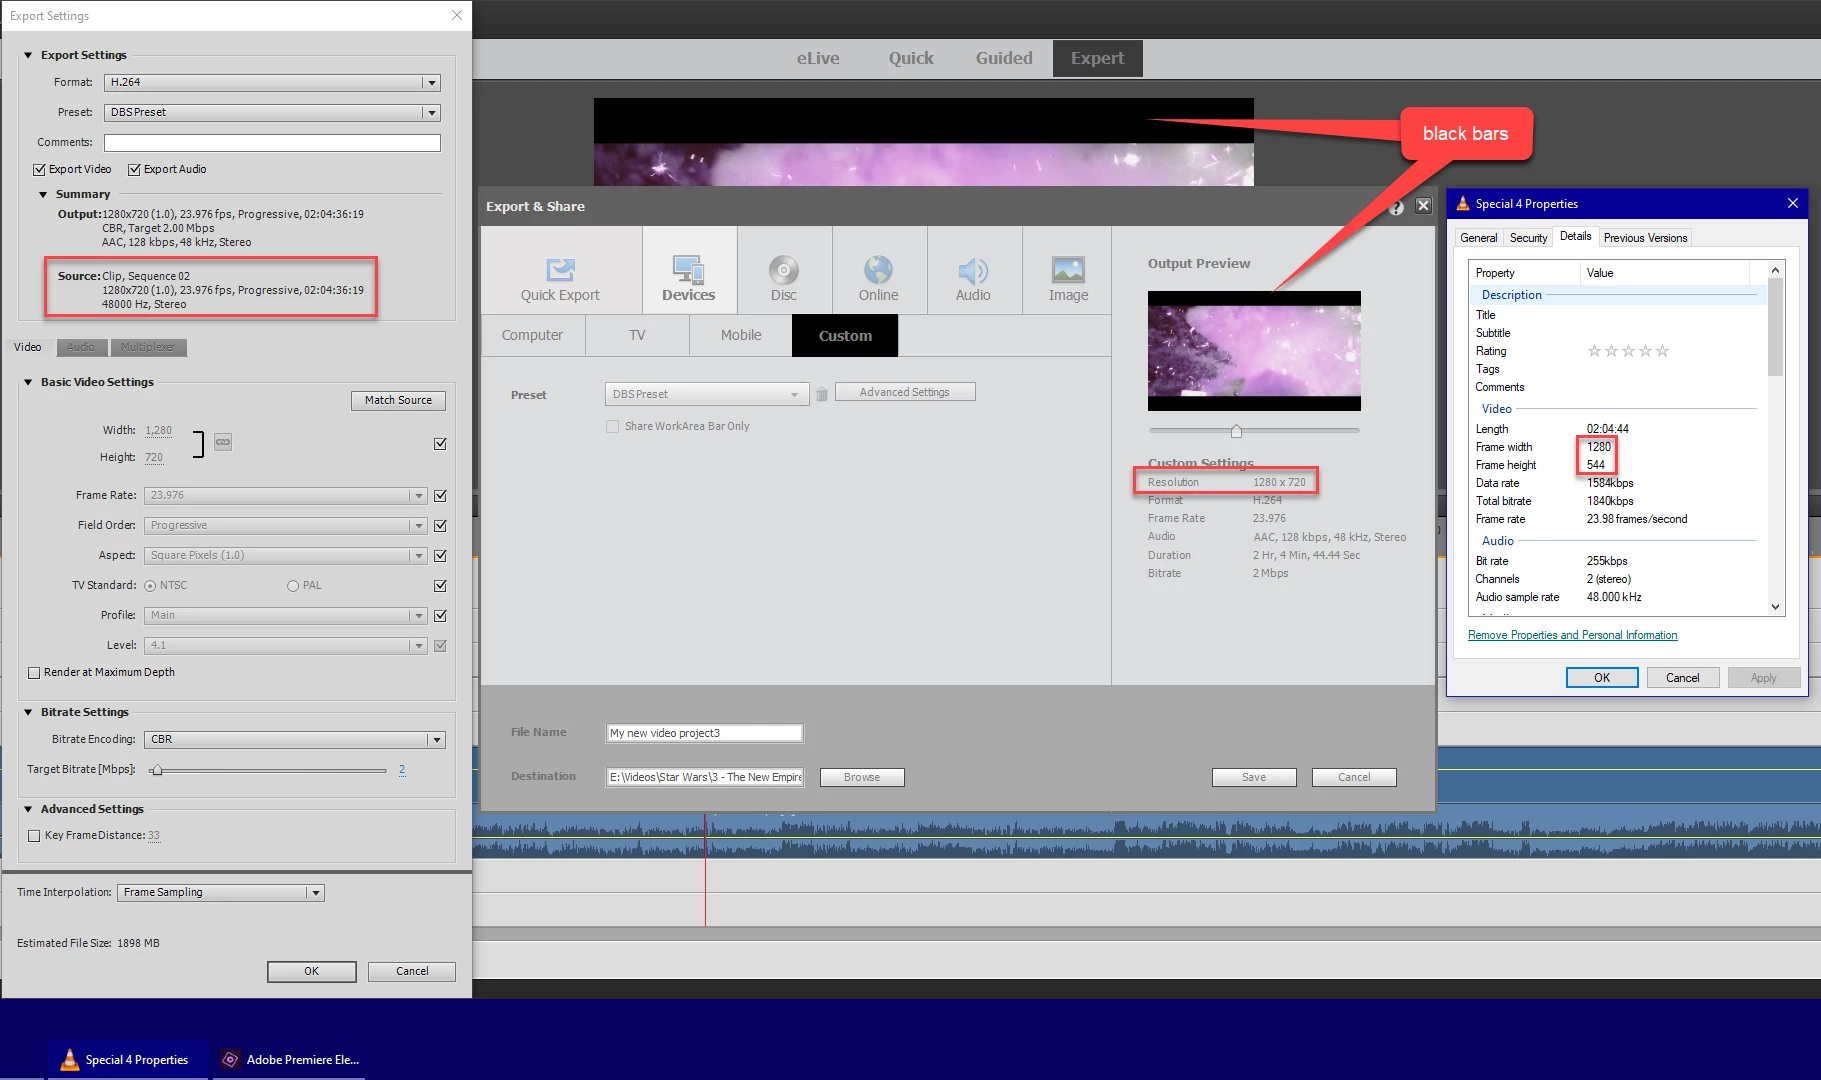Collapse the Advanced Settings section
Image resolution: width=1821 pixels, height=1080 pixels.
point(28,810)
